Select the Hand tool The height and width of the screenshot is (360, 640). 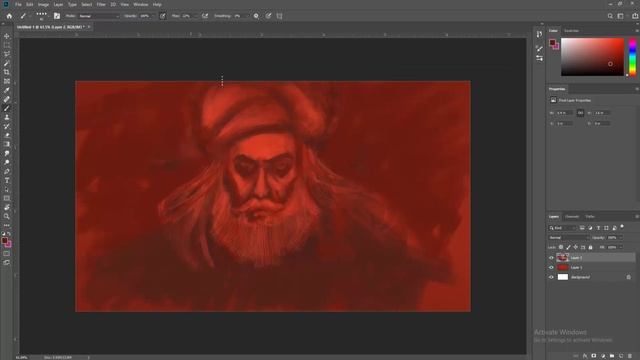coord(7,207)
